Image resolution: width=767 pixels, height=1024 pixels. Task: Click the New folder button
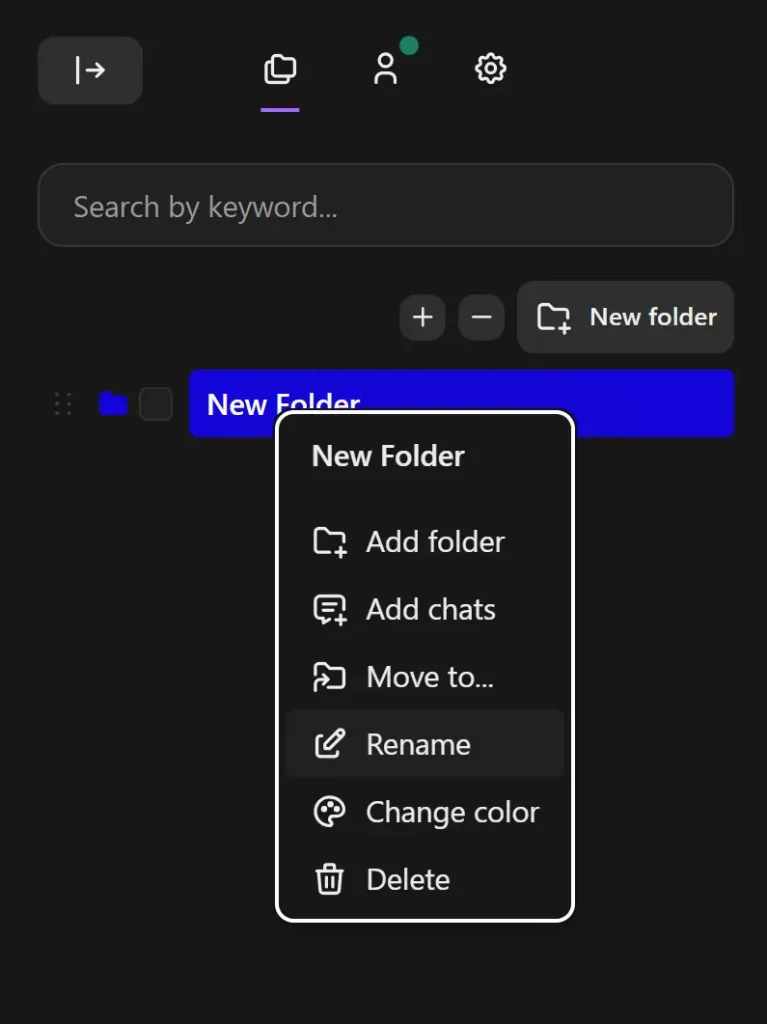(x=625, y=317)
